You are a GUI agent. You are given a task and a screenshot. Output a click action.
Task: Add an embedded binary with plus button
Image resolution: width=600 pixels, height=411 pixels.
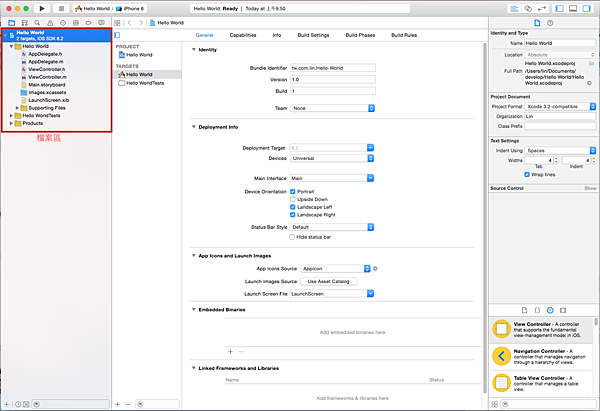point(230,351)
